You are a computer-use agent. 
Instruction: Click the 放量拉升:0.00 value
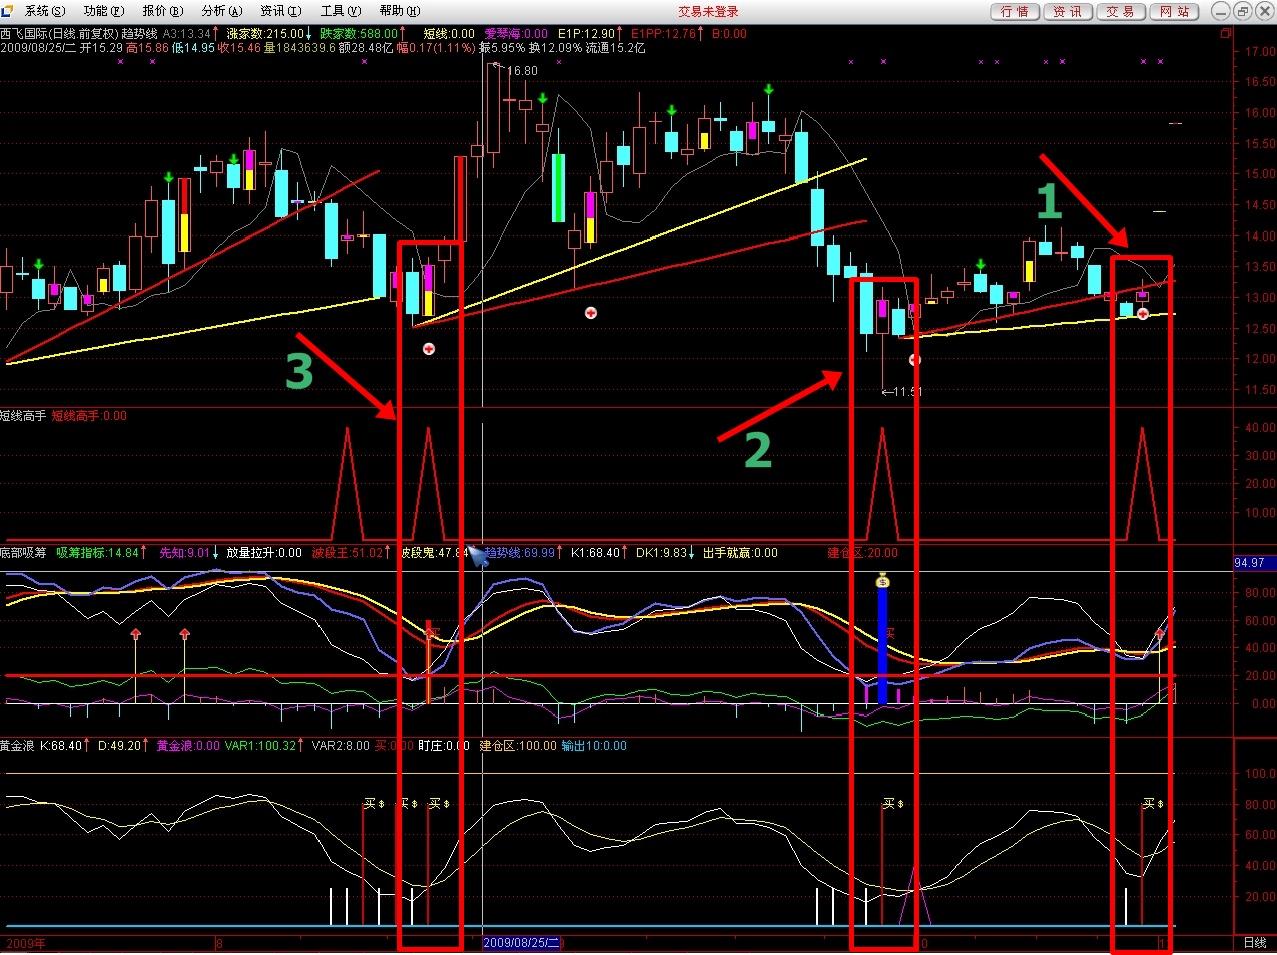264,553
